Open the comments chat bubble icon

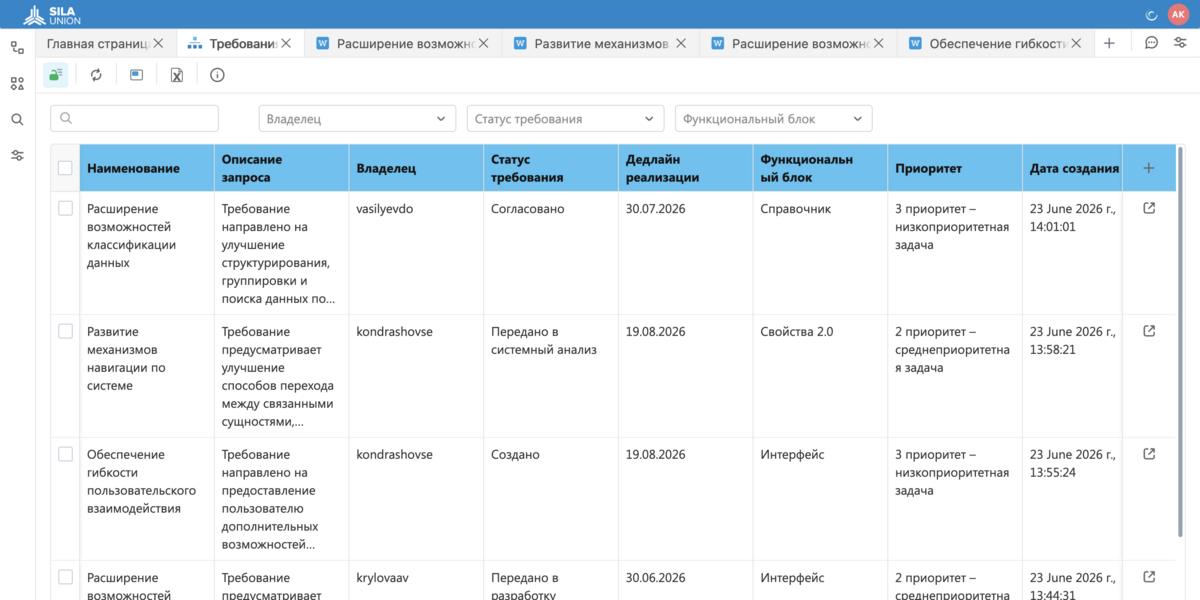click(1151, 43)
